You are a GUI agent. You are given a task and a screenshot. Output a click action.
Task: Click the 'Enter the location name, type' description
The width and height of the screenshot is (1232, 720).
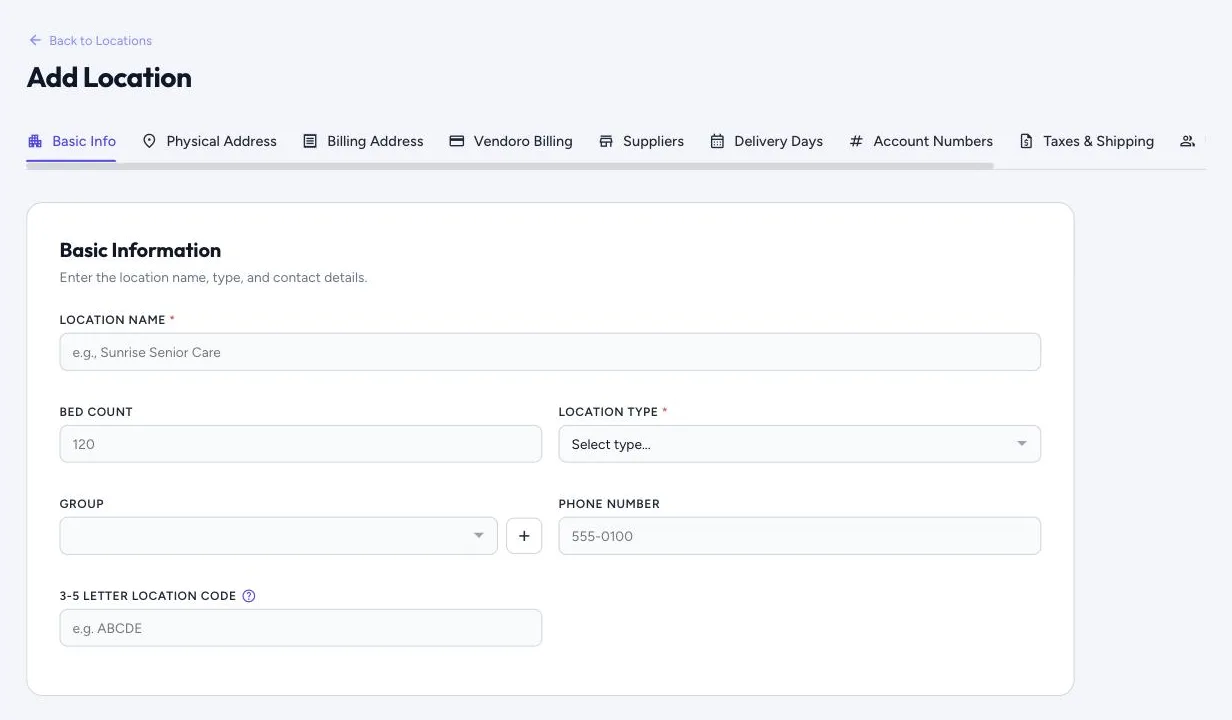point(213,277)
